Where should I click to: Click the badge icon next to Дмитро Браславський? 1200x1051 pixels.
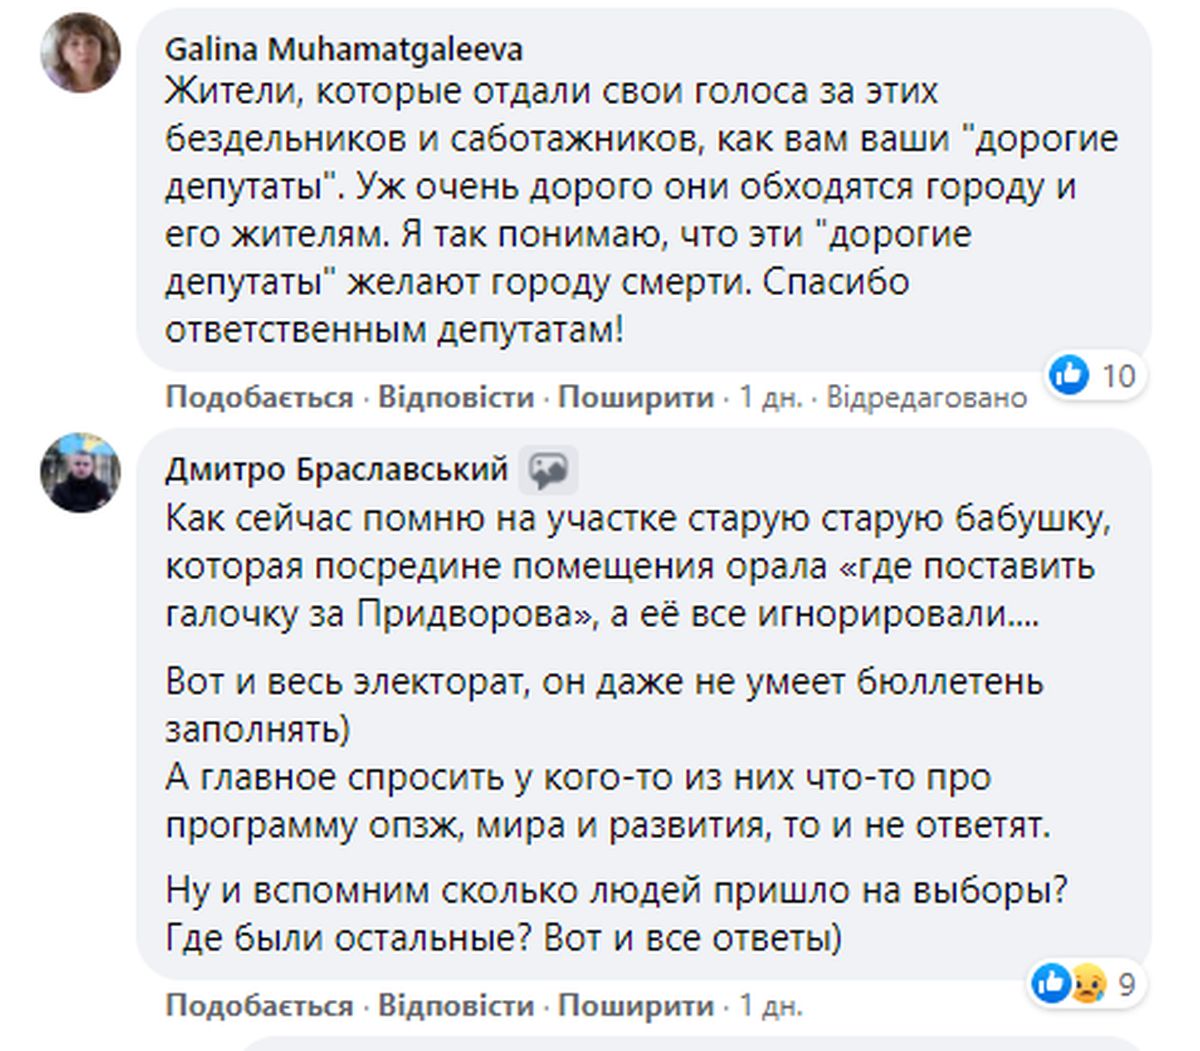[548, 470]
